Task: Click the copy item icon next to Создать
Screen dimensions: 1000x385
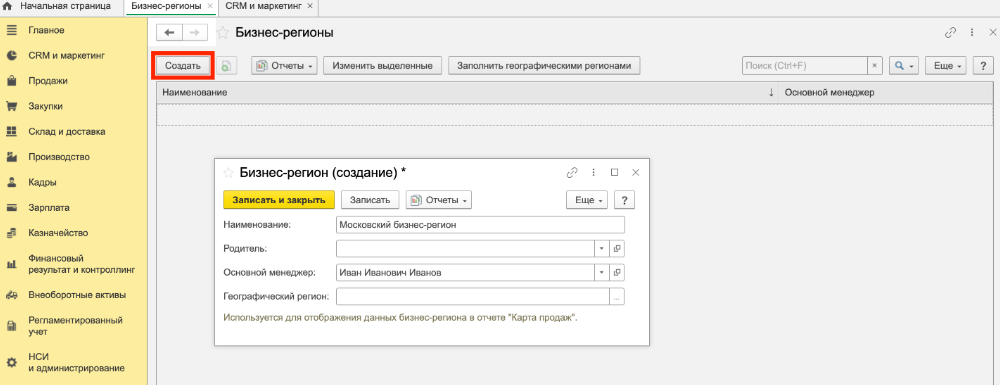Action: [227, 66]
